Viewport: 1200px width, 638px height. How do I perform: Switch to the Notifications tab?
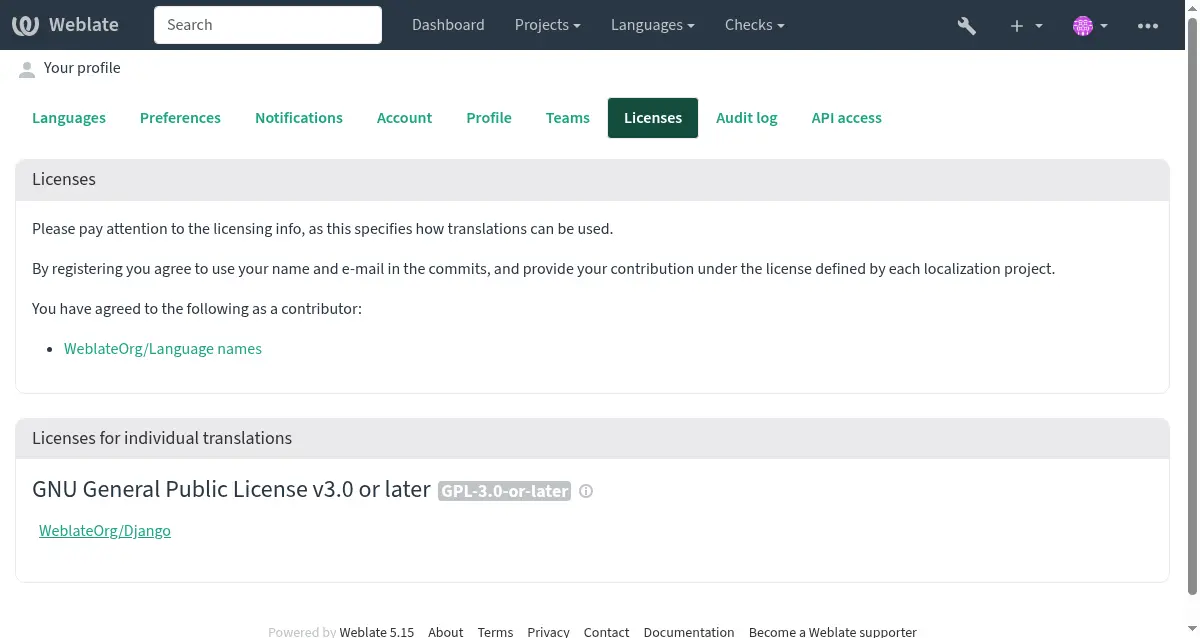[299, 118]
